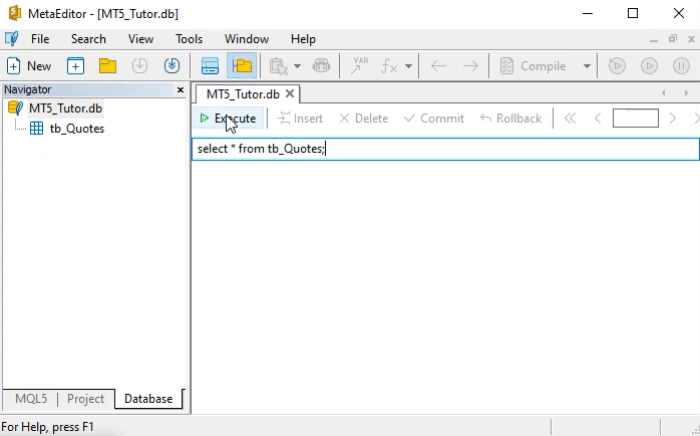700x436 pixels.
Task: Click the Compile button
Action: pos(533,66)
